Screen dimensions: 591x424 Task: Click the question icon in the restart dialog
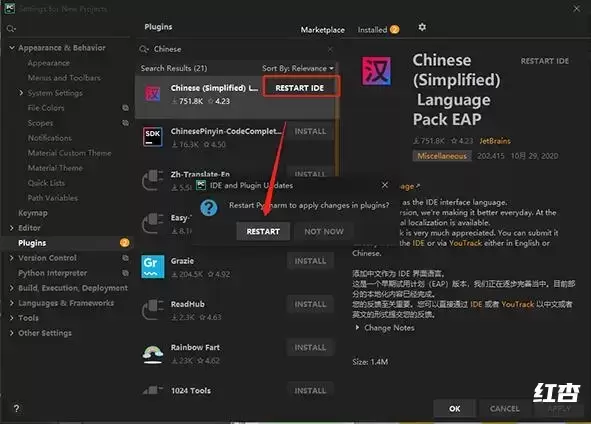(x=208, y=208)
